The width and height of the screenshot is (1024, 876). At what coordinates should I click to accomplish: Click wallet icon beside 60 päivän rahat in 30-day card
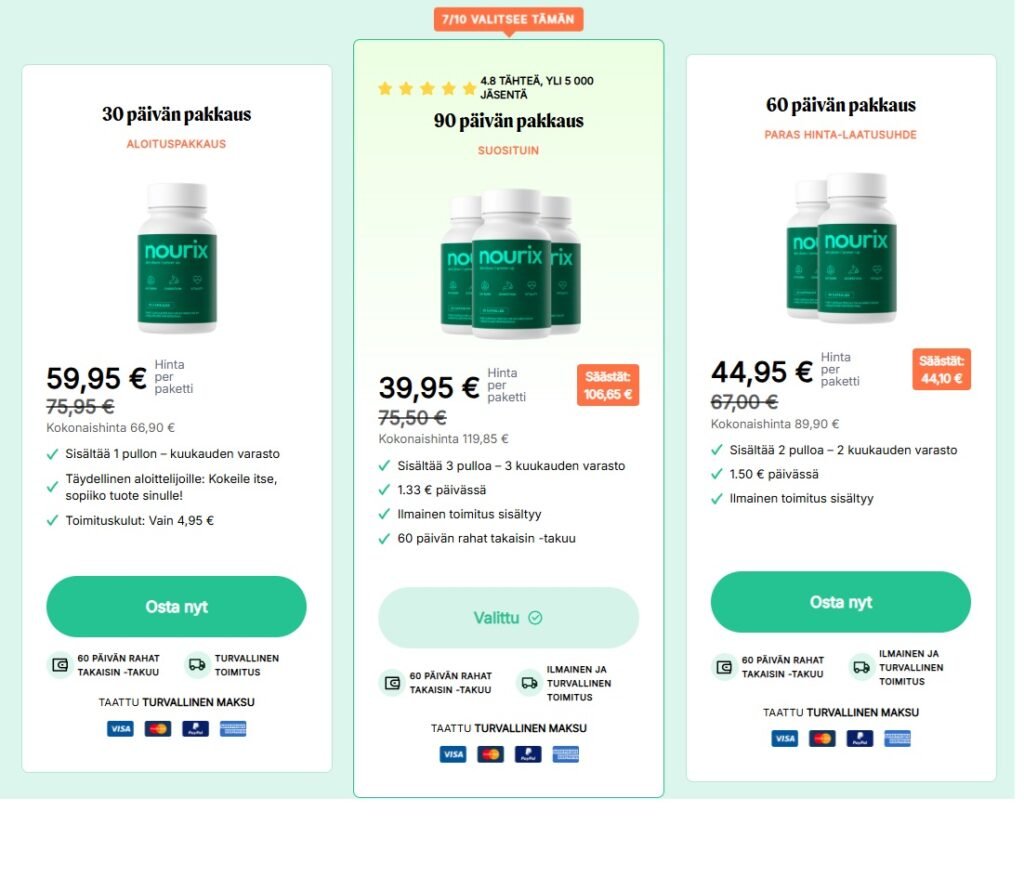[x=60, y=665]
